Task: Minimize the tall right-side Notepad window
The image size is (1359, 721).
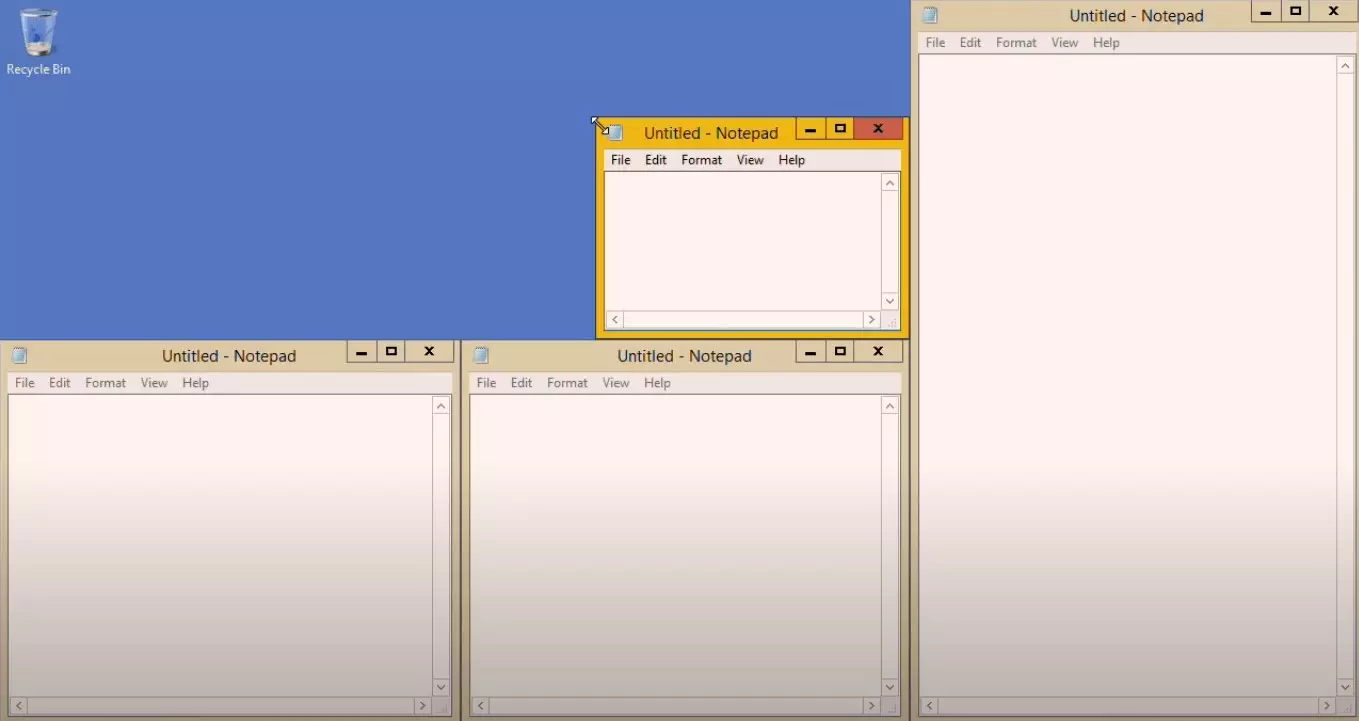Action: (1266, 12)
